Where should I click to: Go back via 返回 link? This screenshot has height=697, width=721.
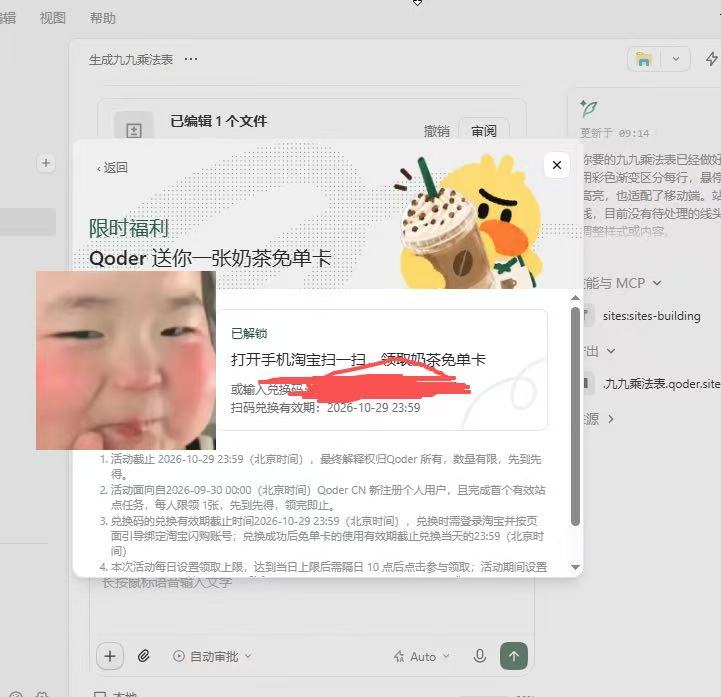tap(112, 168)
